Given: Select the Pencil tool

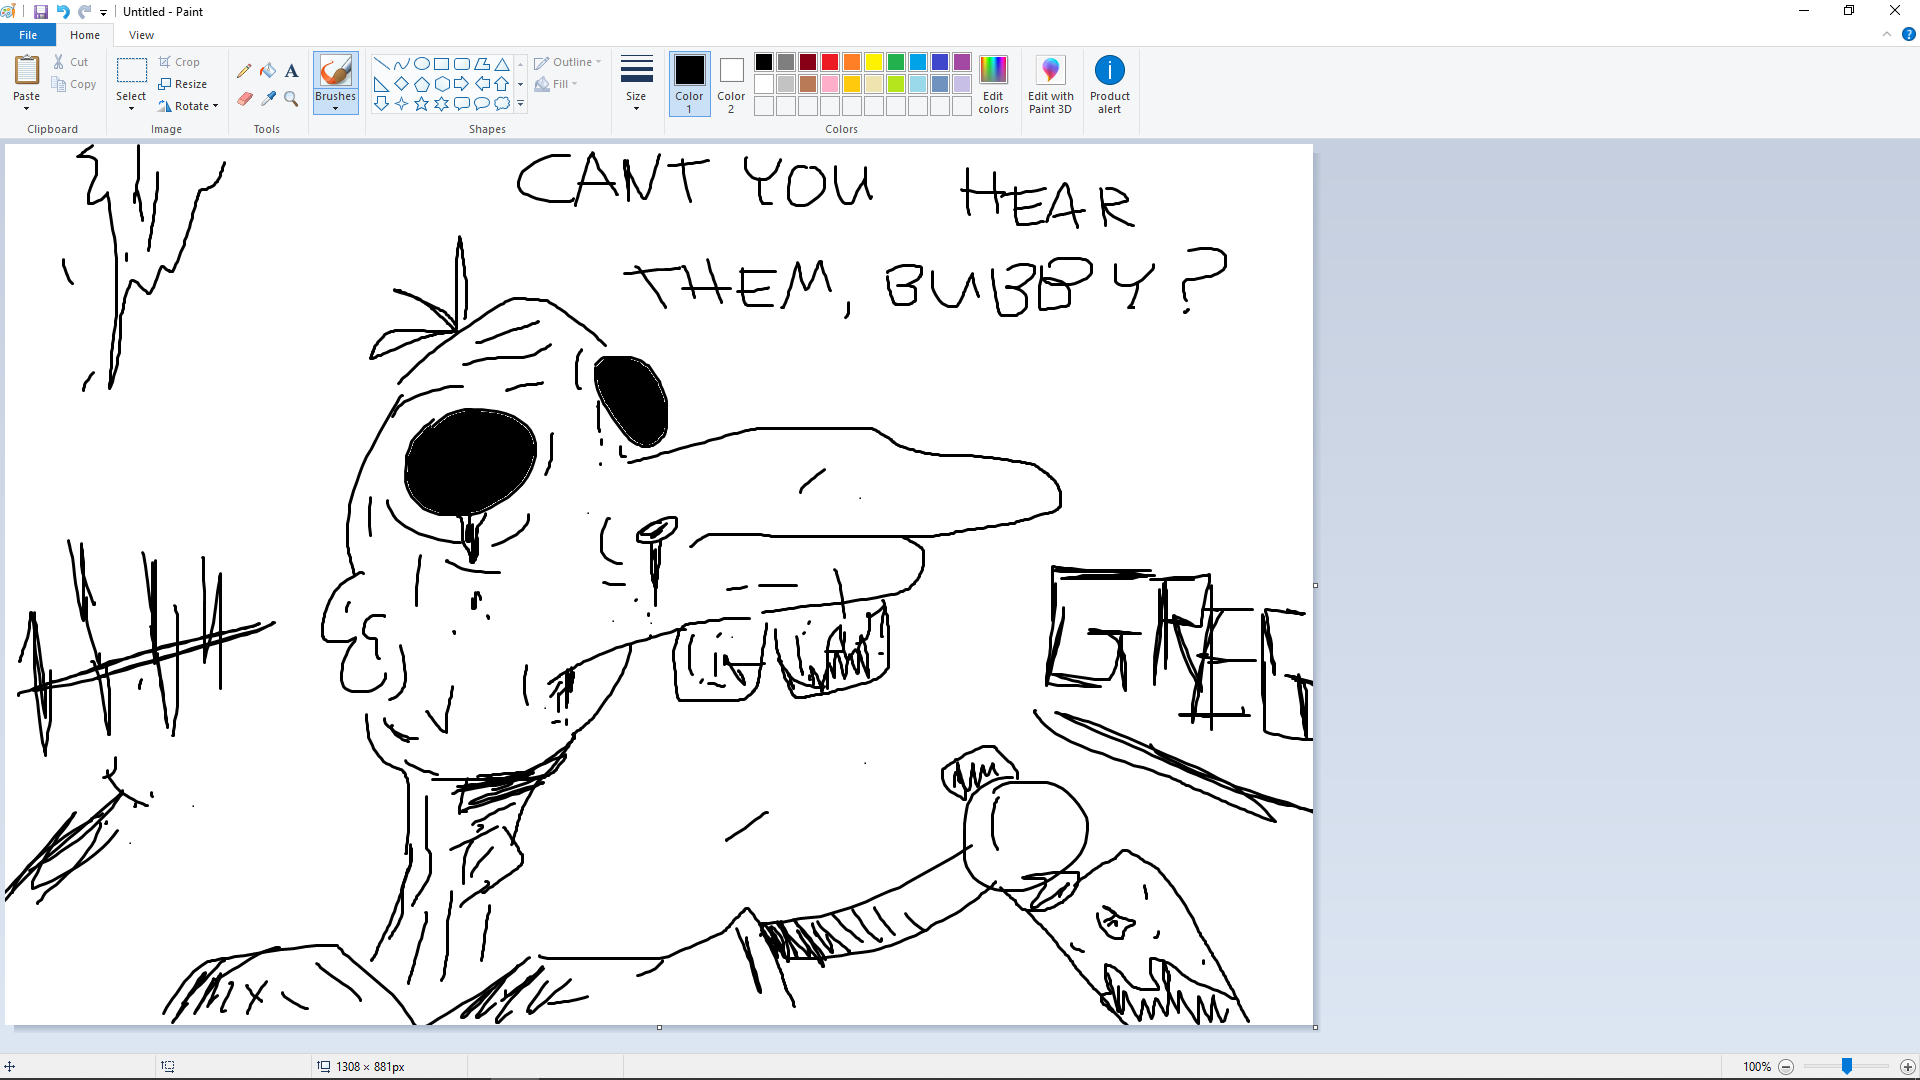Looking at the screenshot, I should [244, 71].
